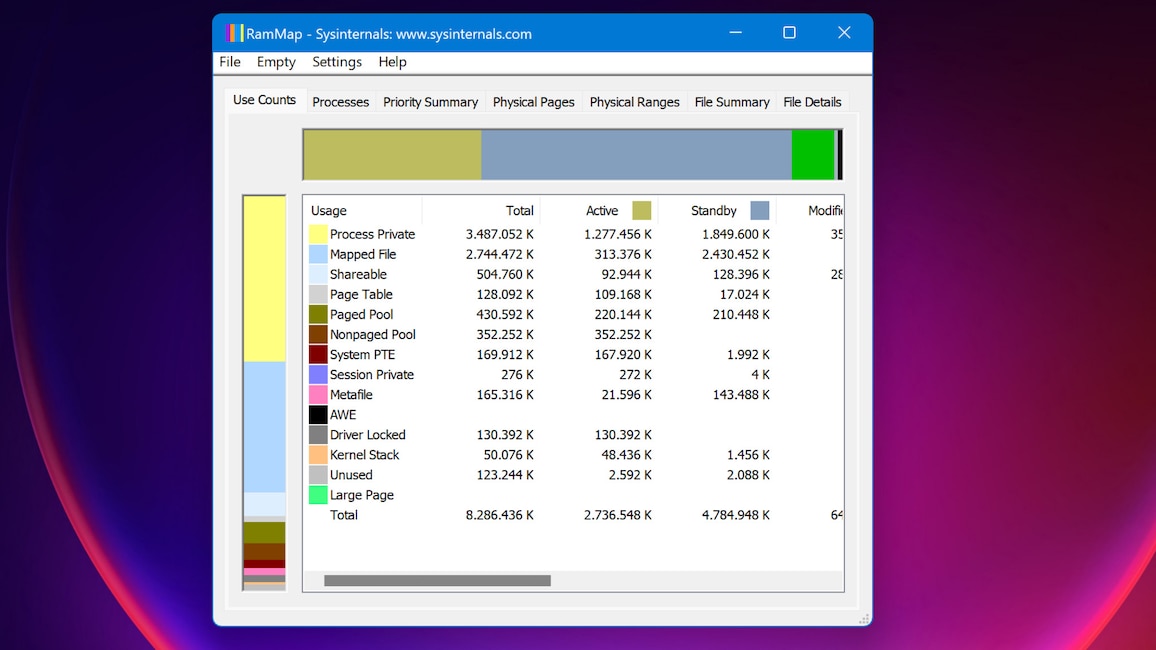Click Active total value 2.736.548 K
This screenshot has height=650, width=1156.
click(618, 515)
